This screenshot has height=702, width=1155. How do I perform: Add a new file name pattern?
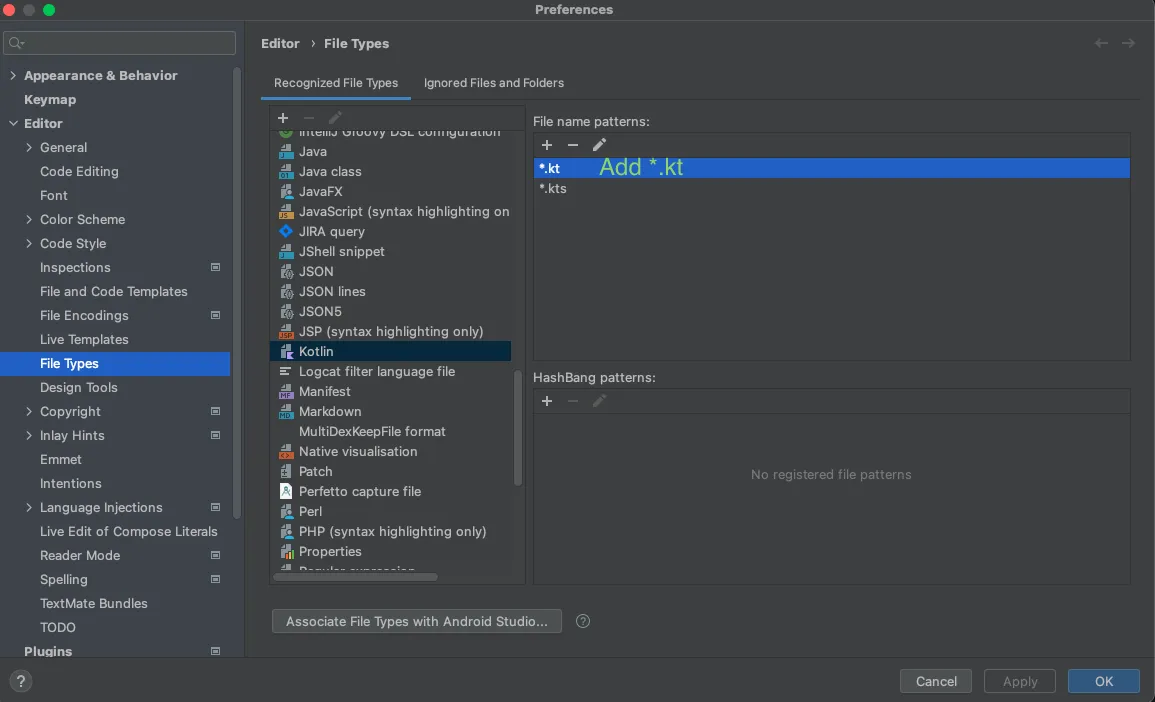tap(547, 146)
